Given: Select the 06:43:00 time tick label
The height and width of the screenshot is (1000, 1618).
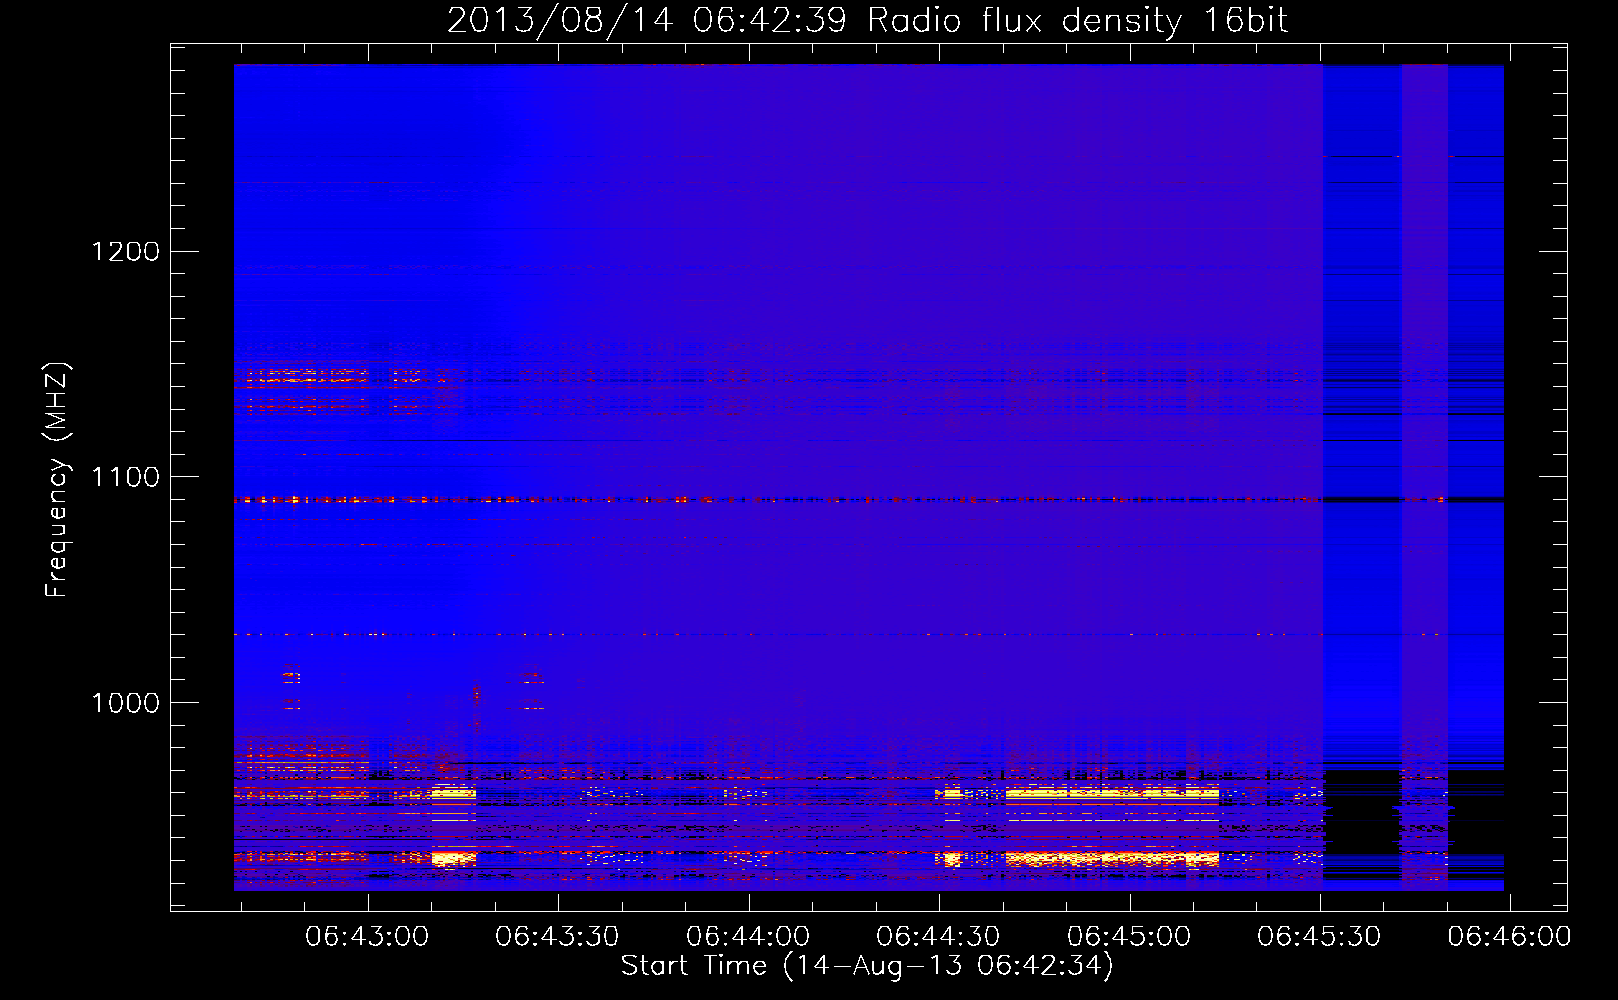Looking at the screenshot, I should coord(367,937).
